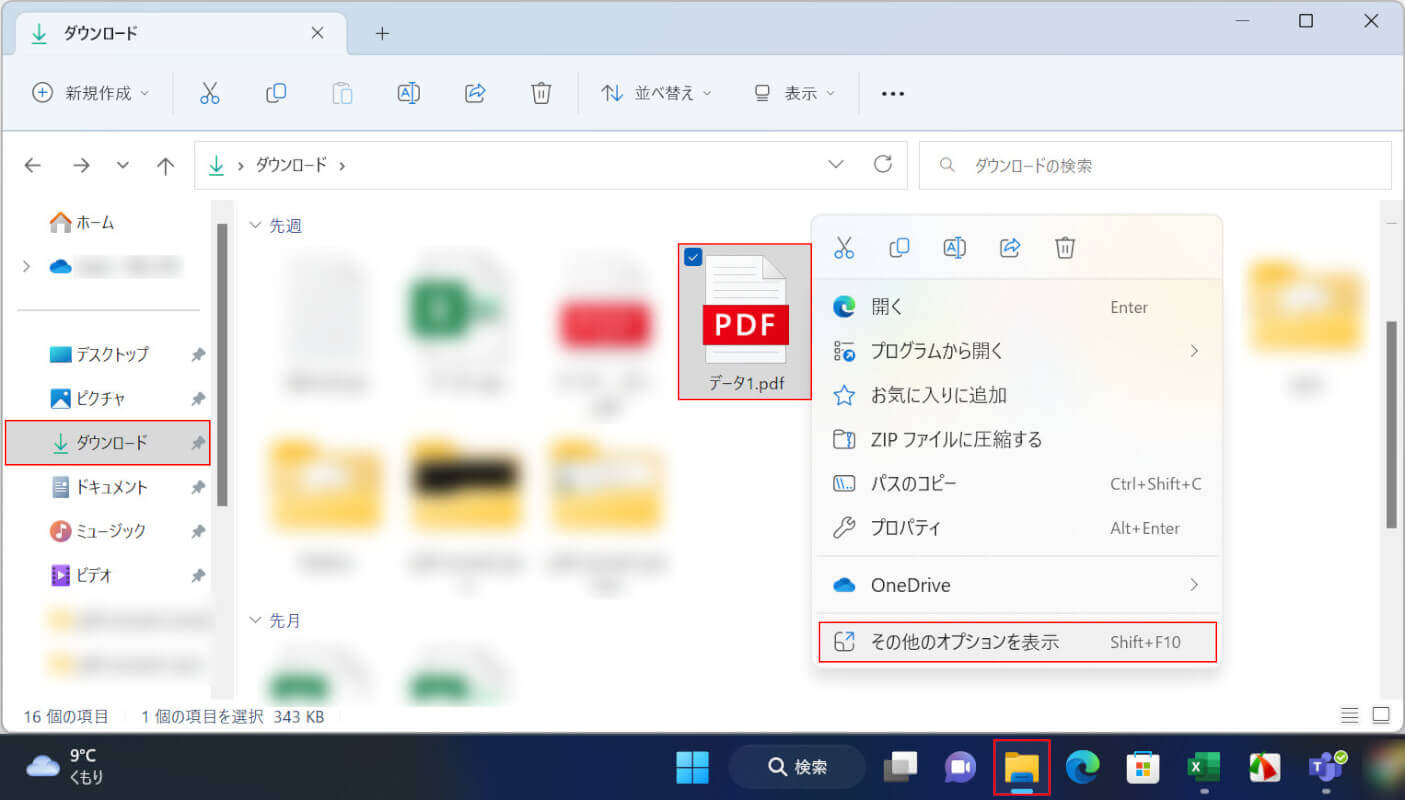1405x800 pixels.
Task: Uncheck the データ1.pdf selection checkbox
Action: pos(693,257)
